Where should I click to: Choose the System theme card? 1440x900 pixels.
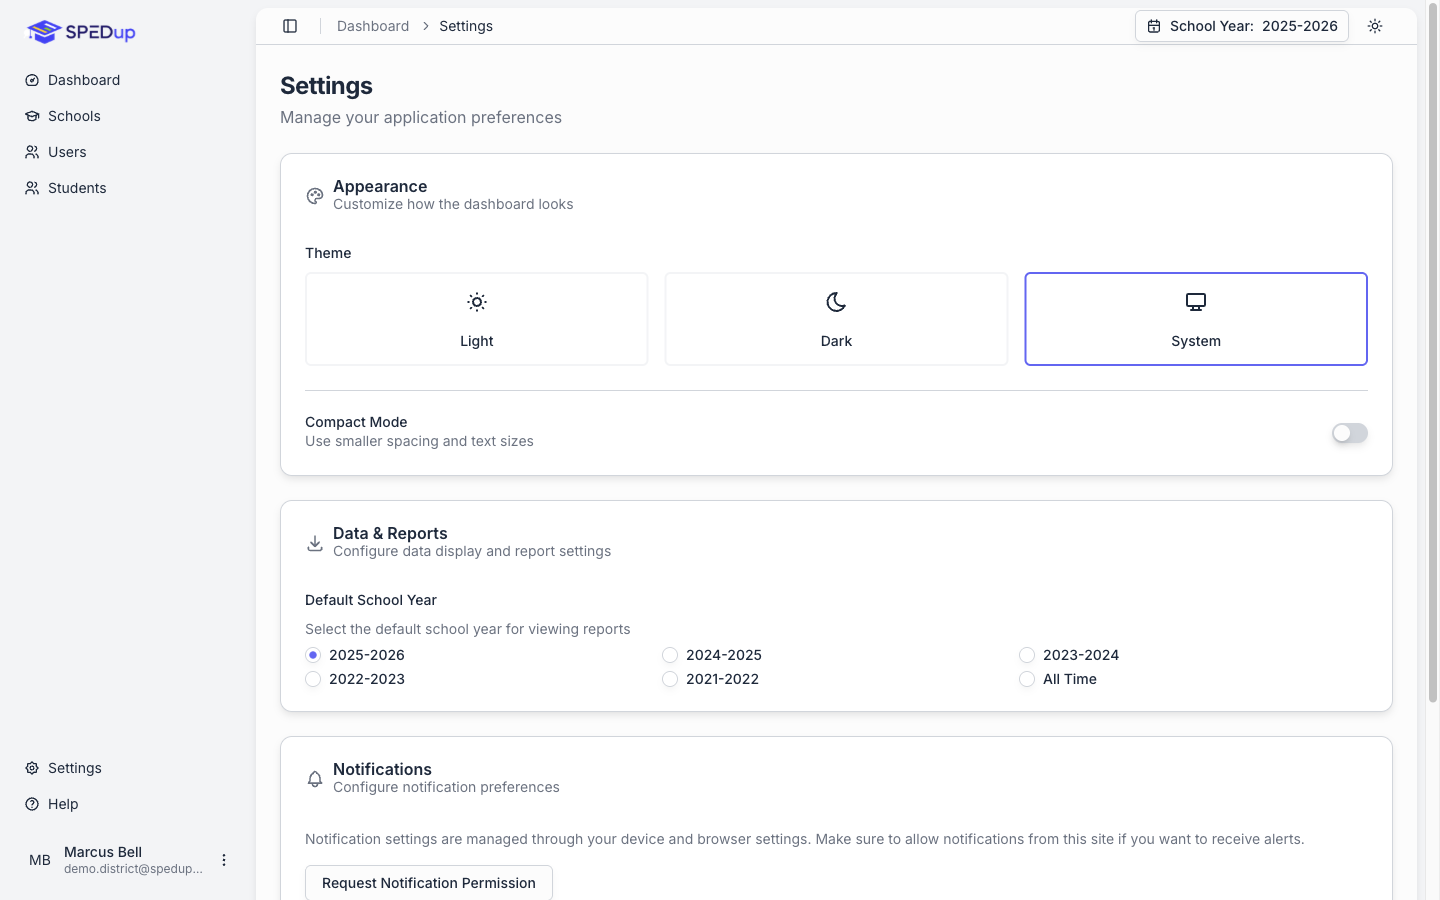(1196, 319)
